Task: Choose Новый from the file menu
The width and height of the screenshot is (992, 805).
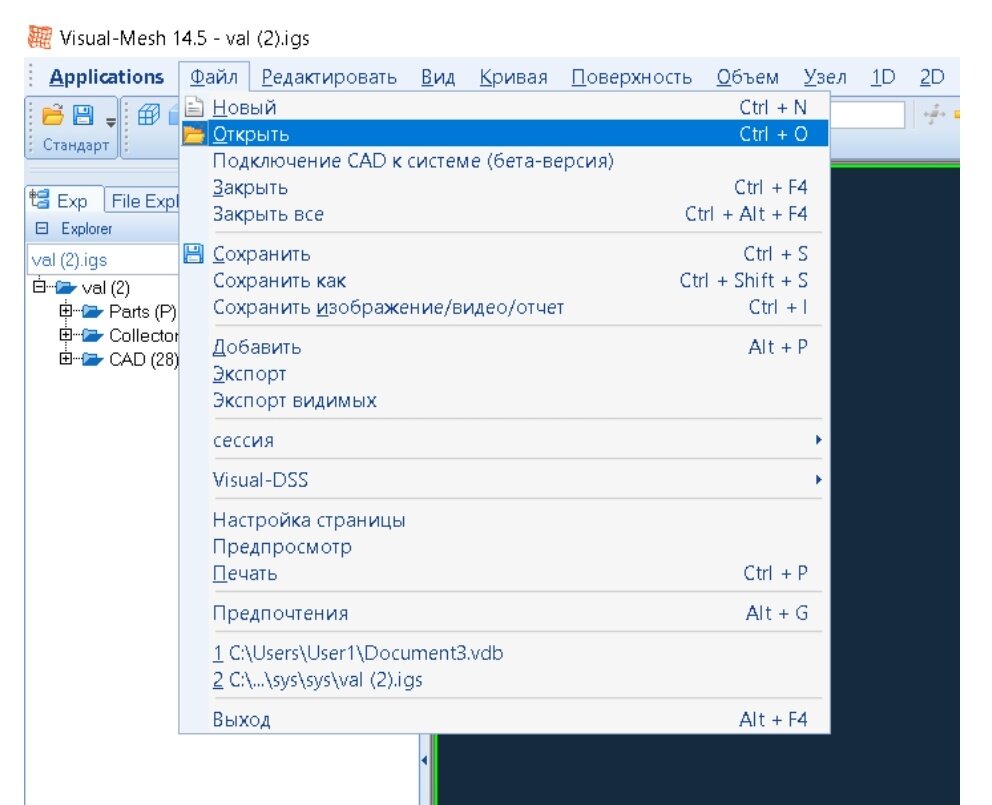Action: (x=505, y=107)
